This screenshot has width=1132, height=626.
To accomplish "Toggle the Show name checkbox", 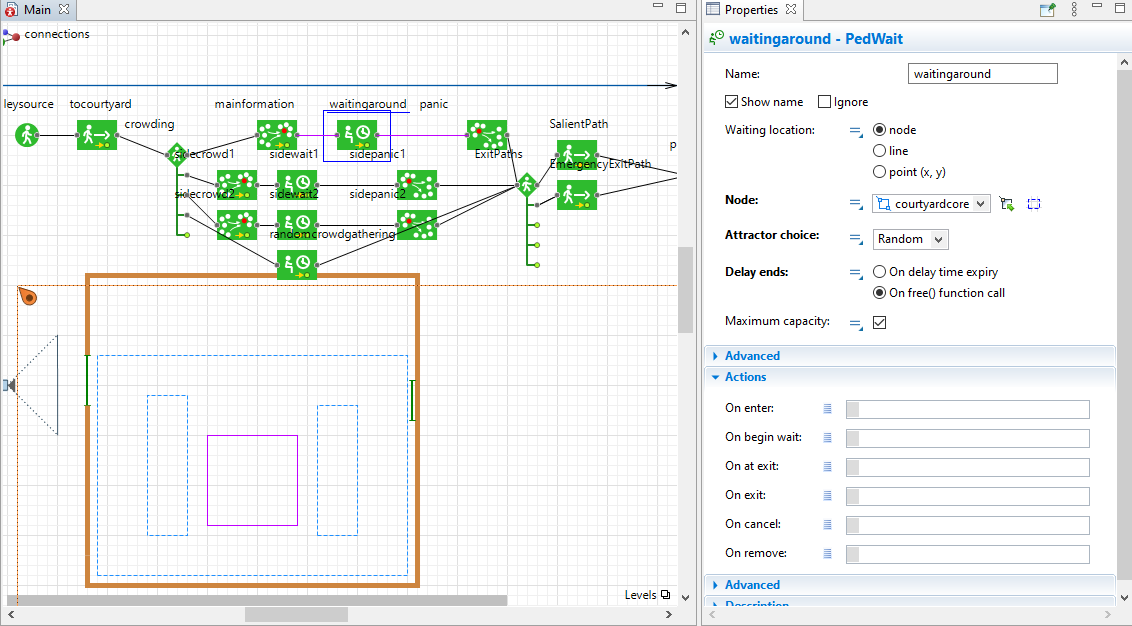I will coord(731,102).
